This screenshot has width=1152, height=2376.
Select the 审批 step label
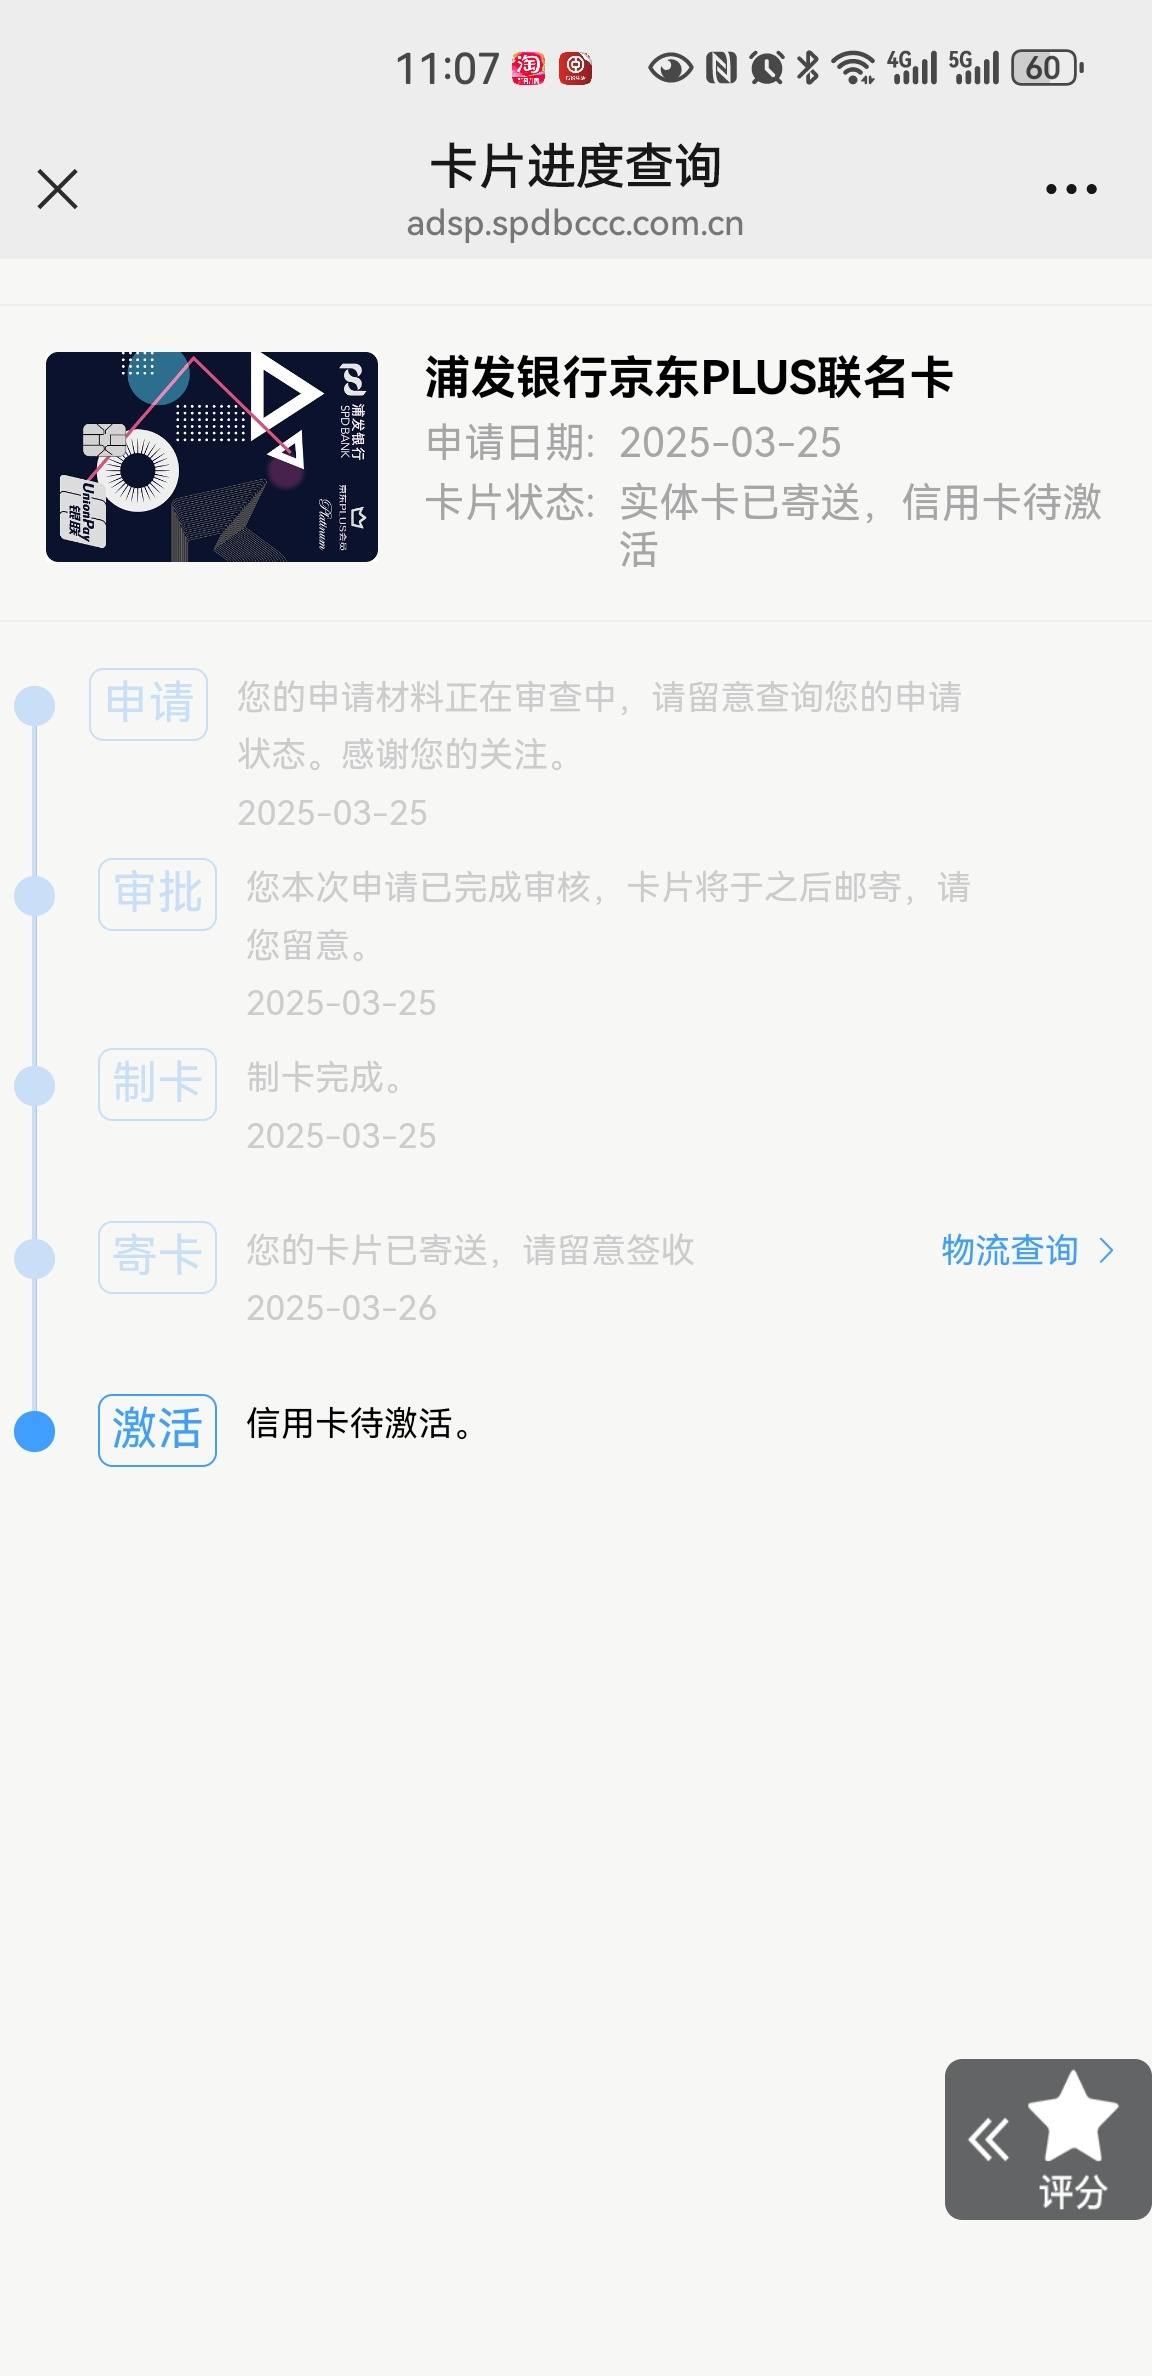point(157,894)
